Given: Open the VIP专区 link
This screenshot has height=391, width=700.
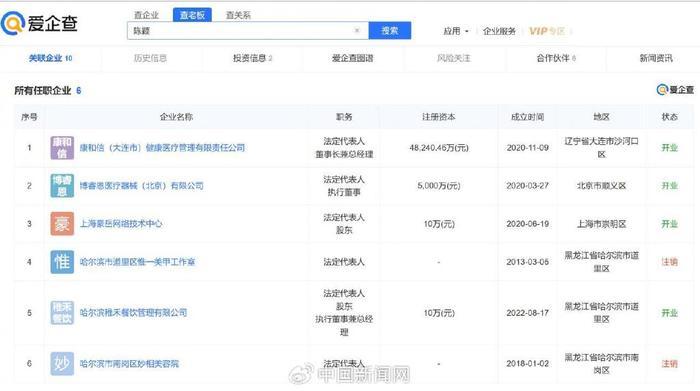Looking at the screenshot, I should [547, 31].
